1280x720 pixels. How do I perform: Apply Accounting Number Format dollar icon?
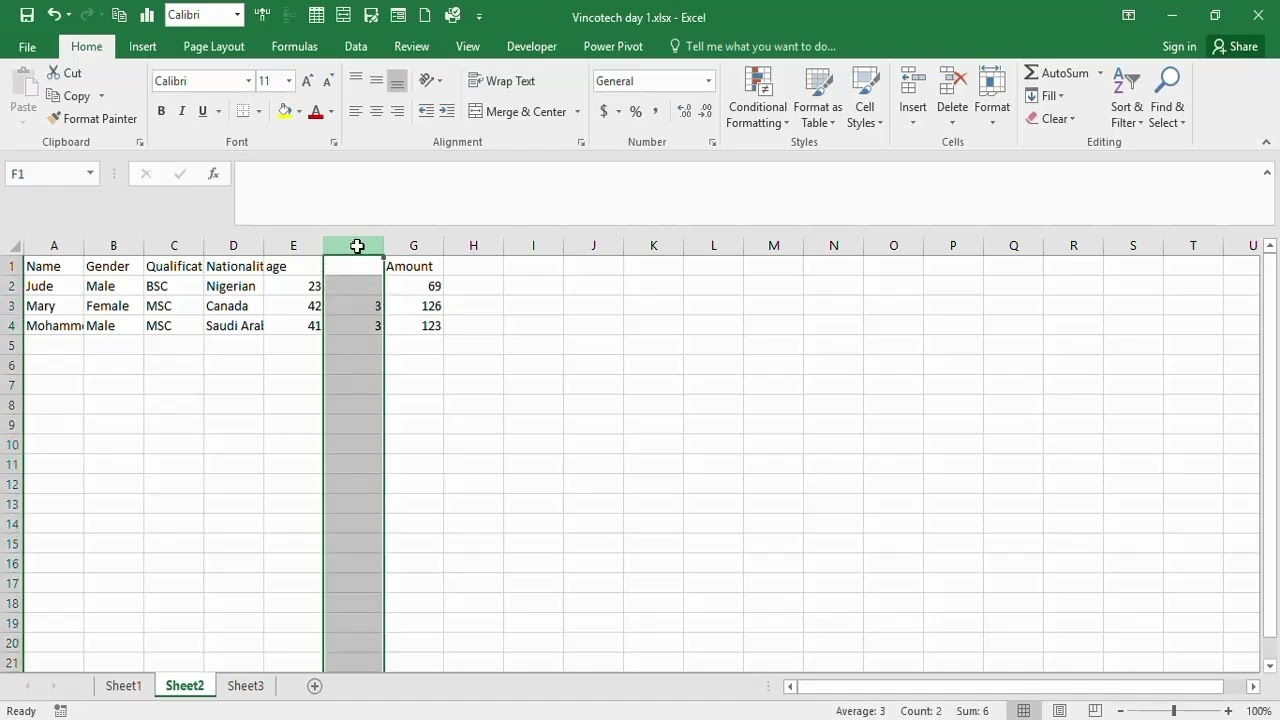[x=604, y=111]
